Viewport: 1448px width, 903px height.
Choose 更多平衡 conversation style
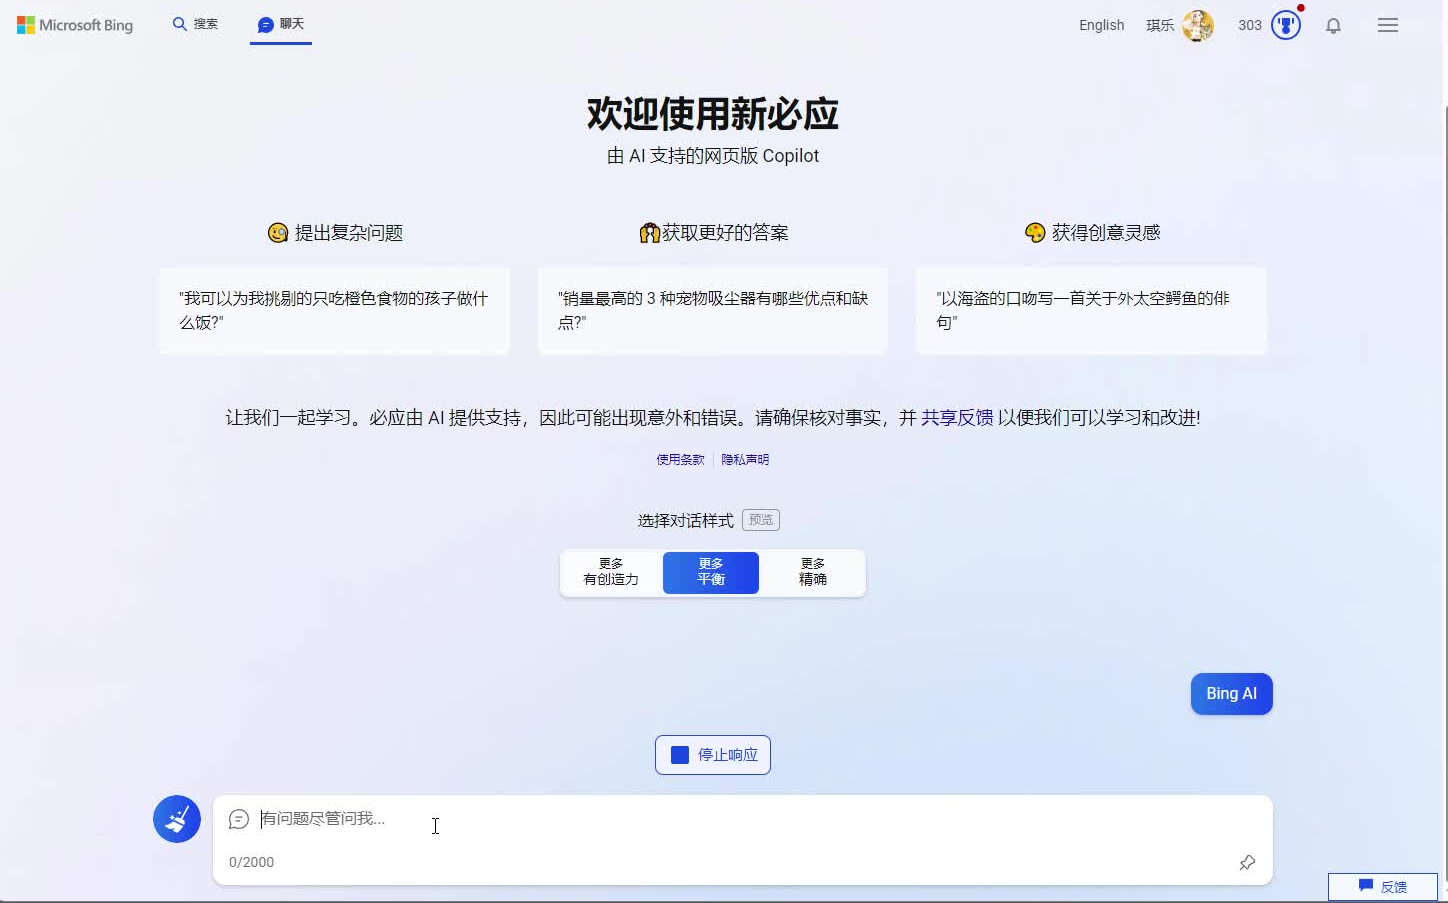711,572
